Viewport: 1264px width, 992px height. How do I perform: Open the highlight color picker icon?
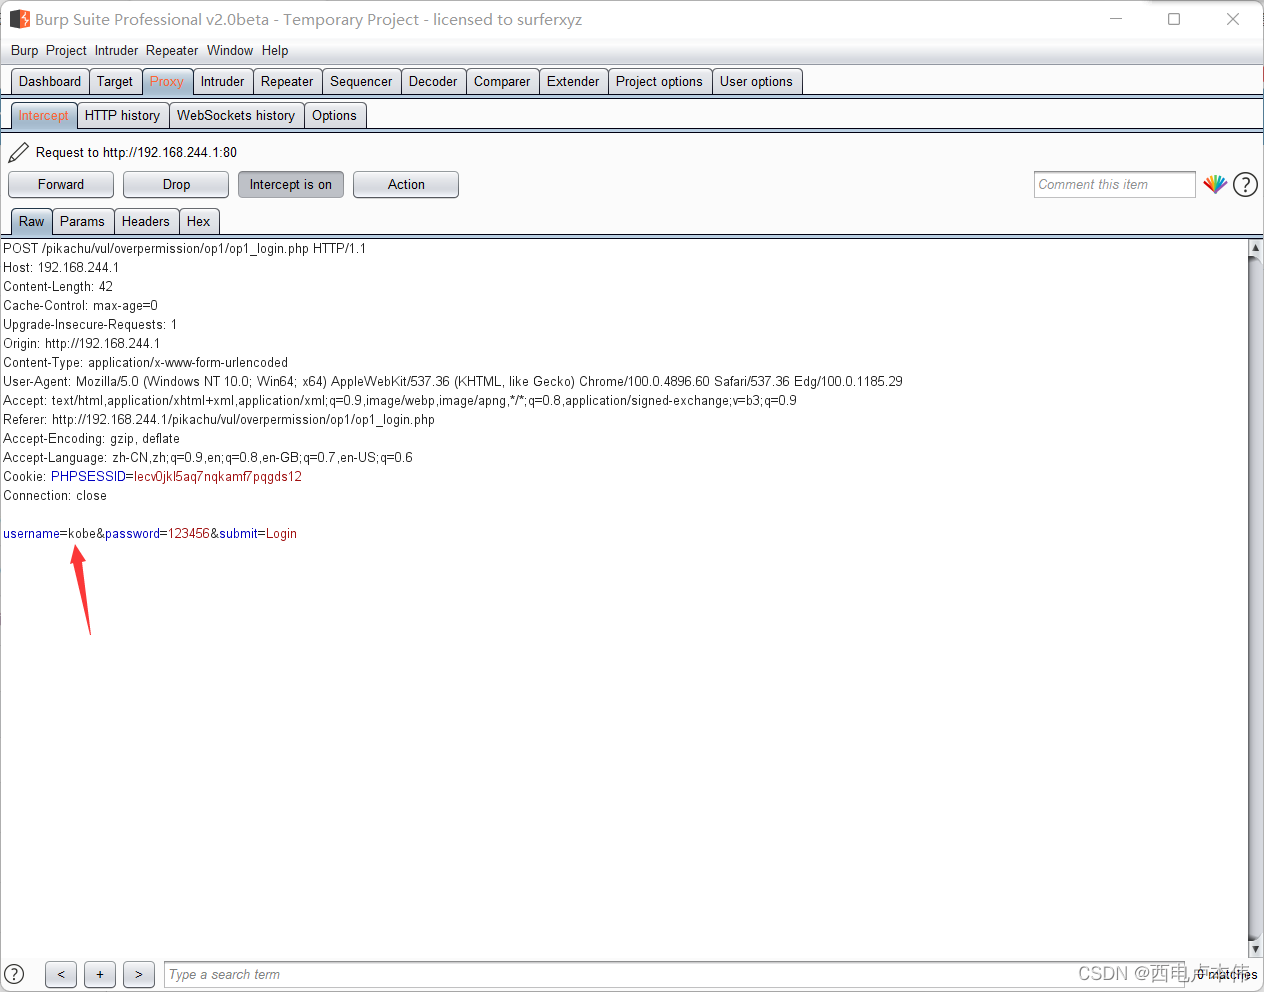1215,184
